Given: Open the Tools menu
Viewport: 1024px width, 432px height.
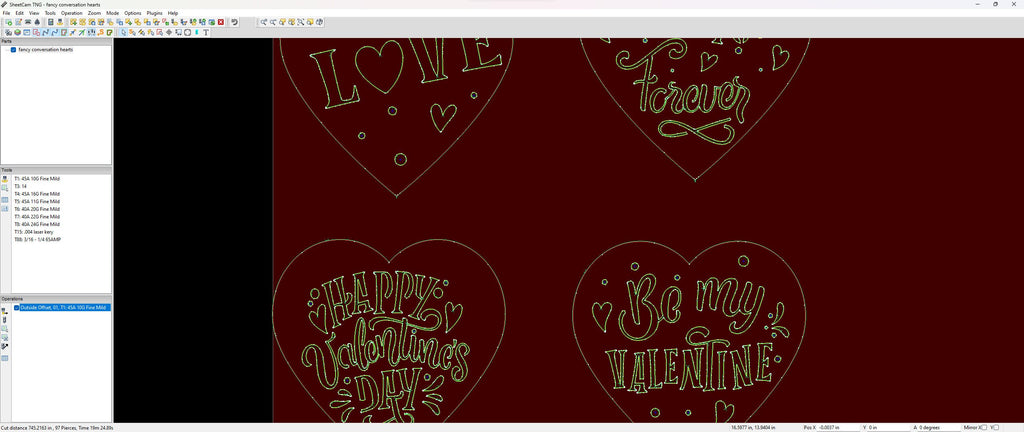Looking at the screenshot, I should click(50, 13).
